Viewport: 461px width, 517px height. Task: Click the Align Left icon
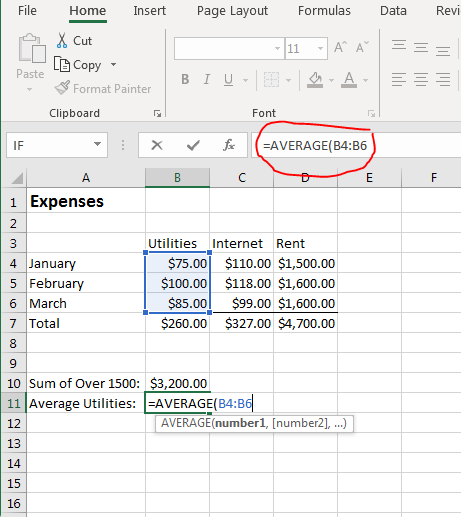coord(399,79)
